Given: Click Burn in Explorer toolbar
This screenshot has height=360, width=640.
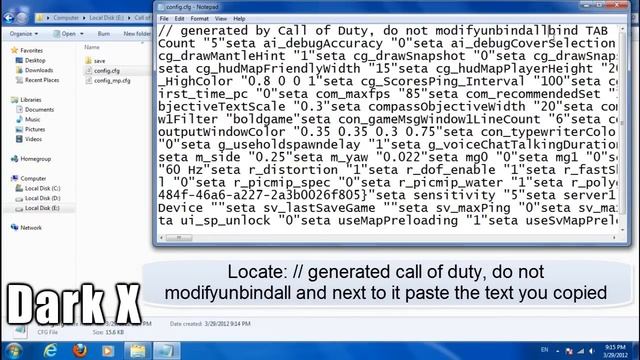Looking at the screenshot, I should 104,33.
